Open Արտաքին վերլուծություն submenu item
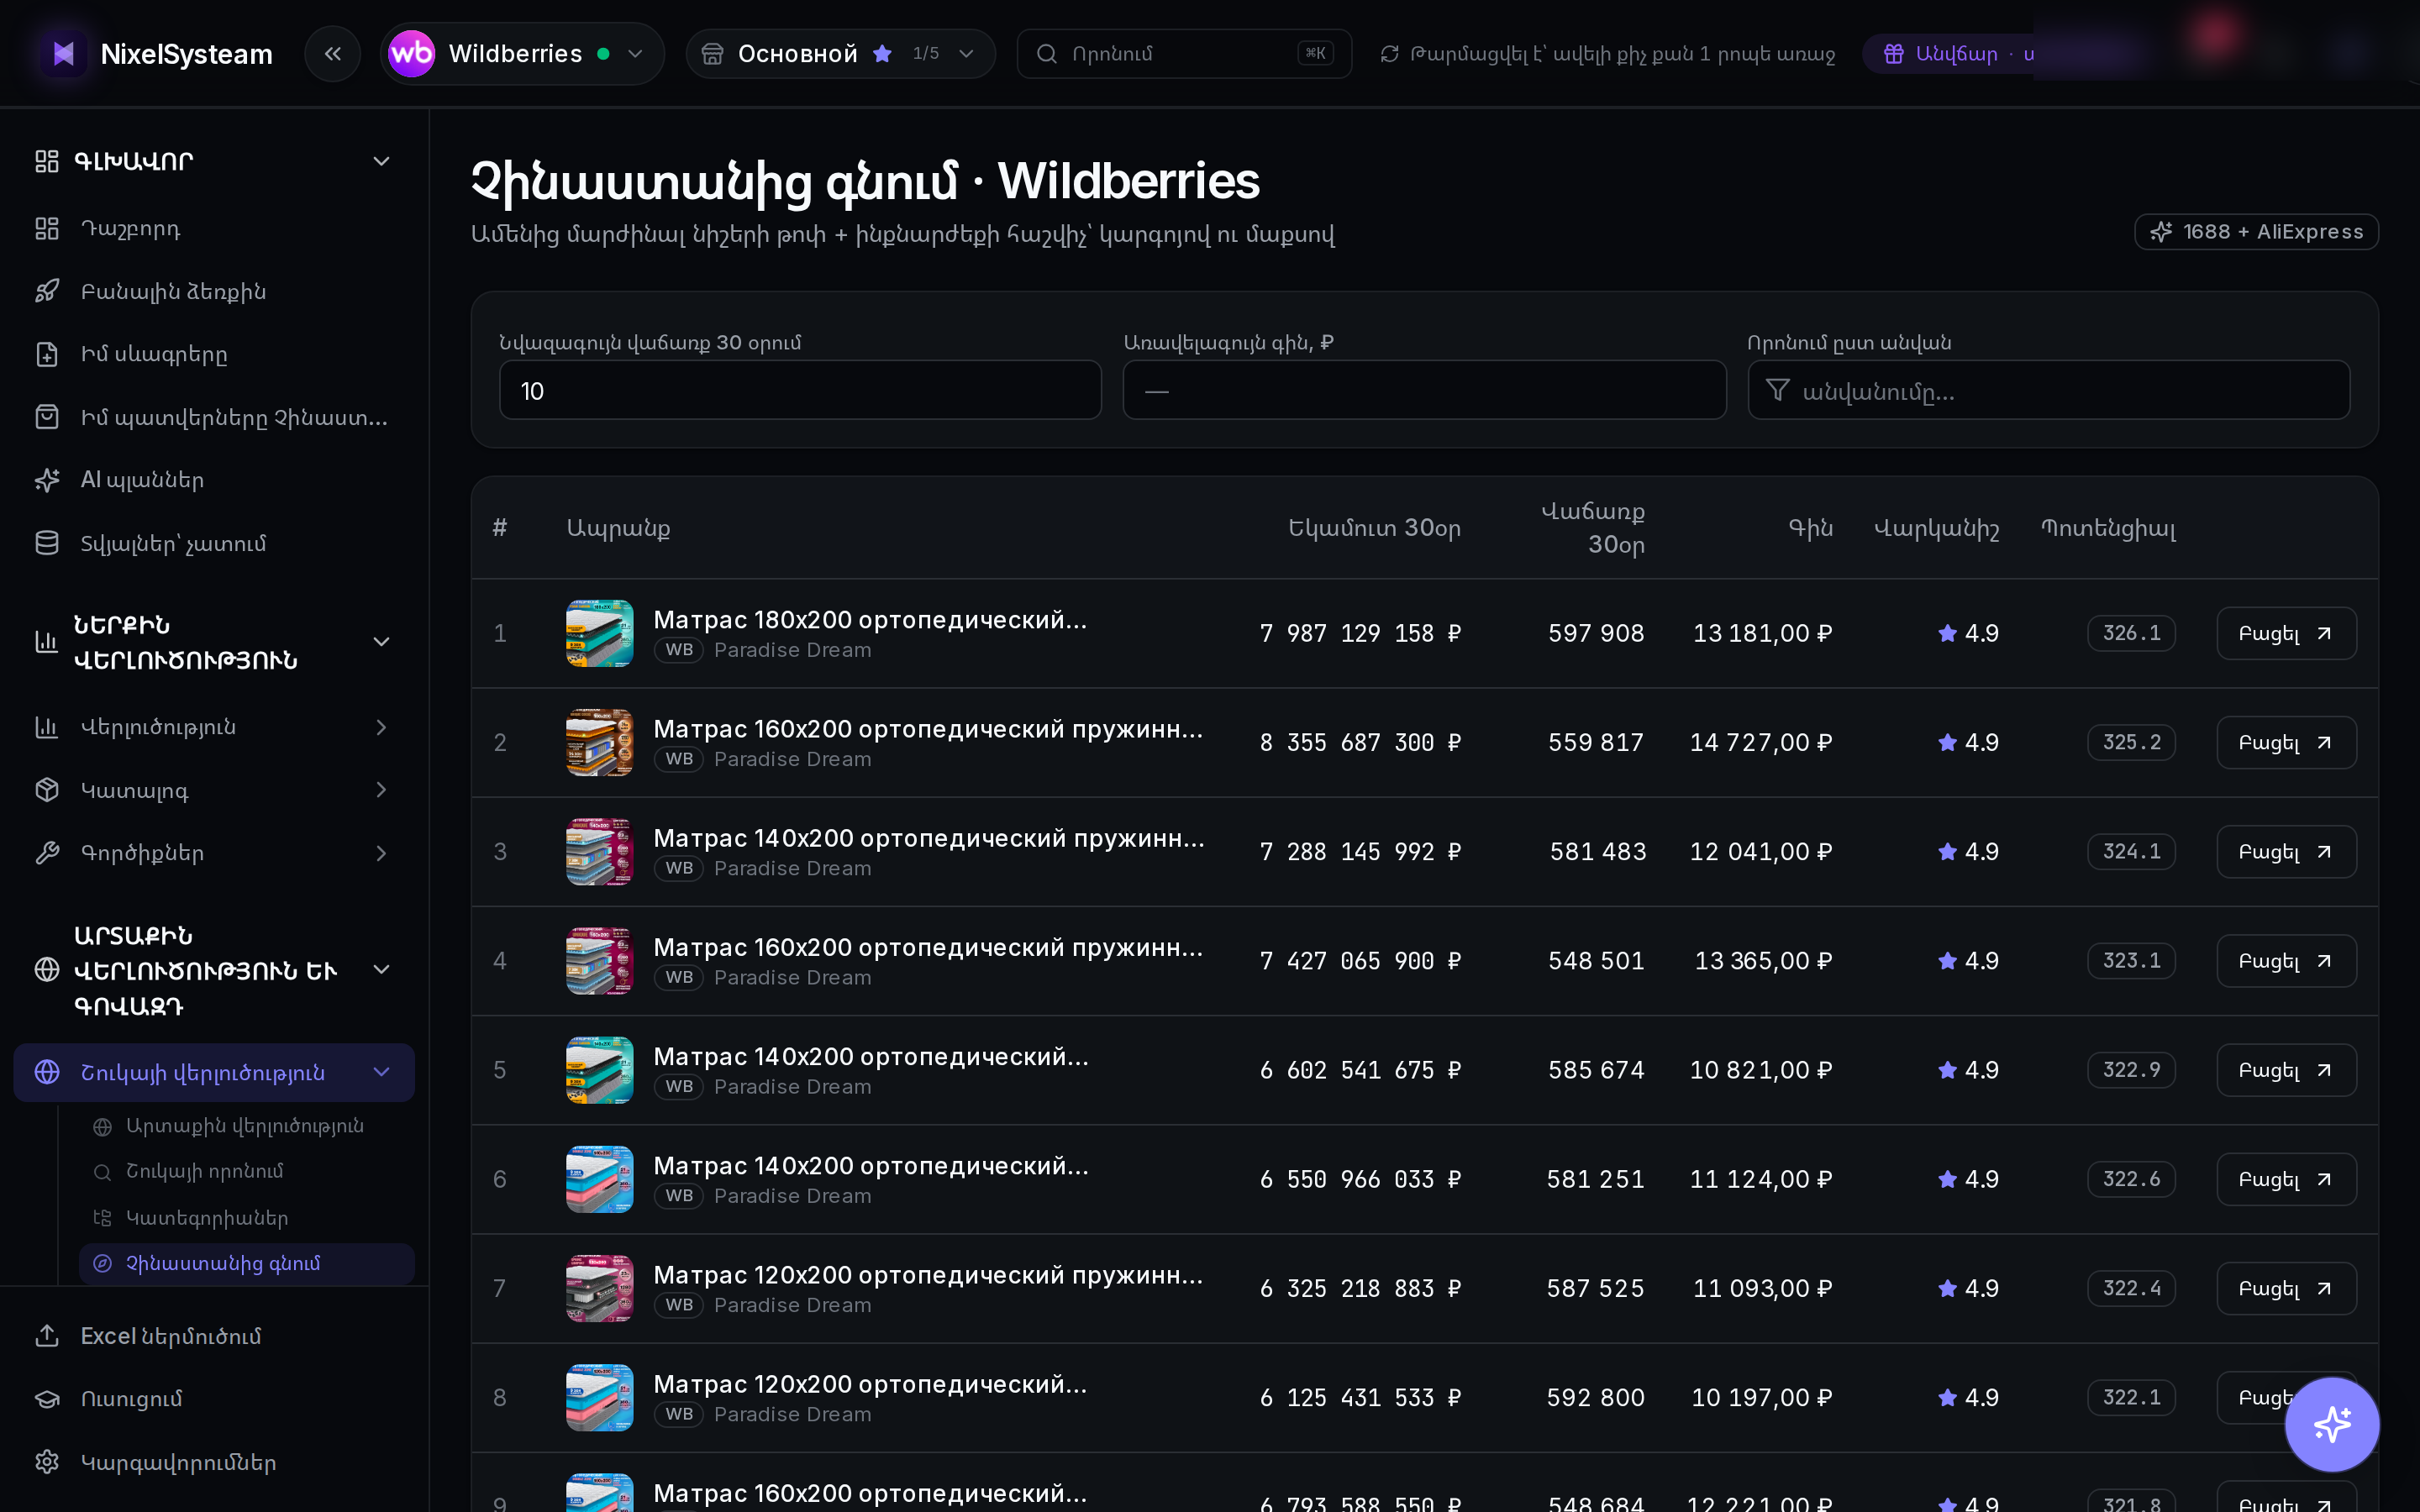This screenshot has height=1512, width=2420. (x=246, y=1126)
